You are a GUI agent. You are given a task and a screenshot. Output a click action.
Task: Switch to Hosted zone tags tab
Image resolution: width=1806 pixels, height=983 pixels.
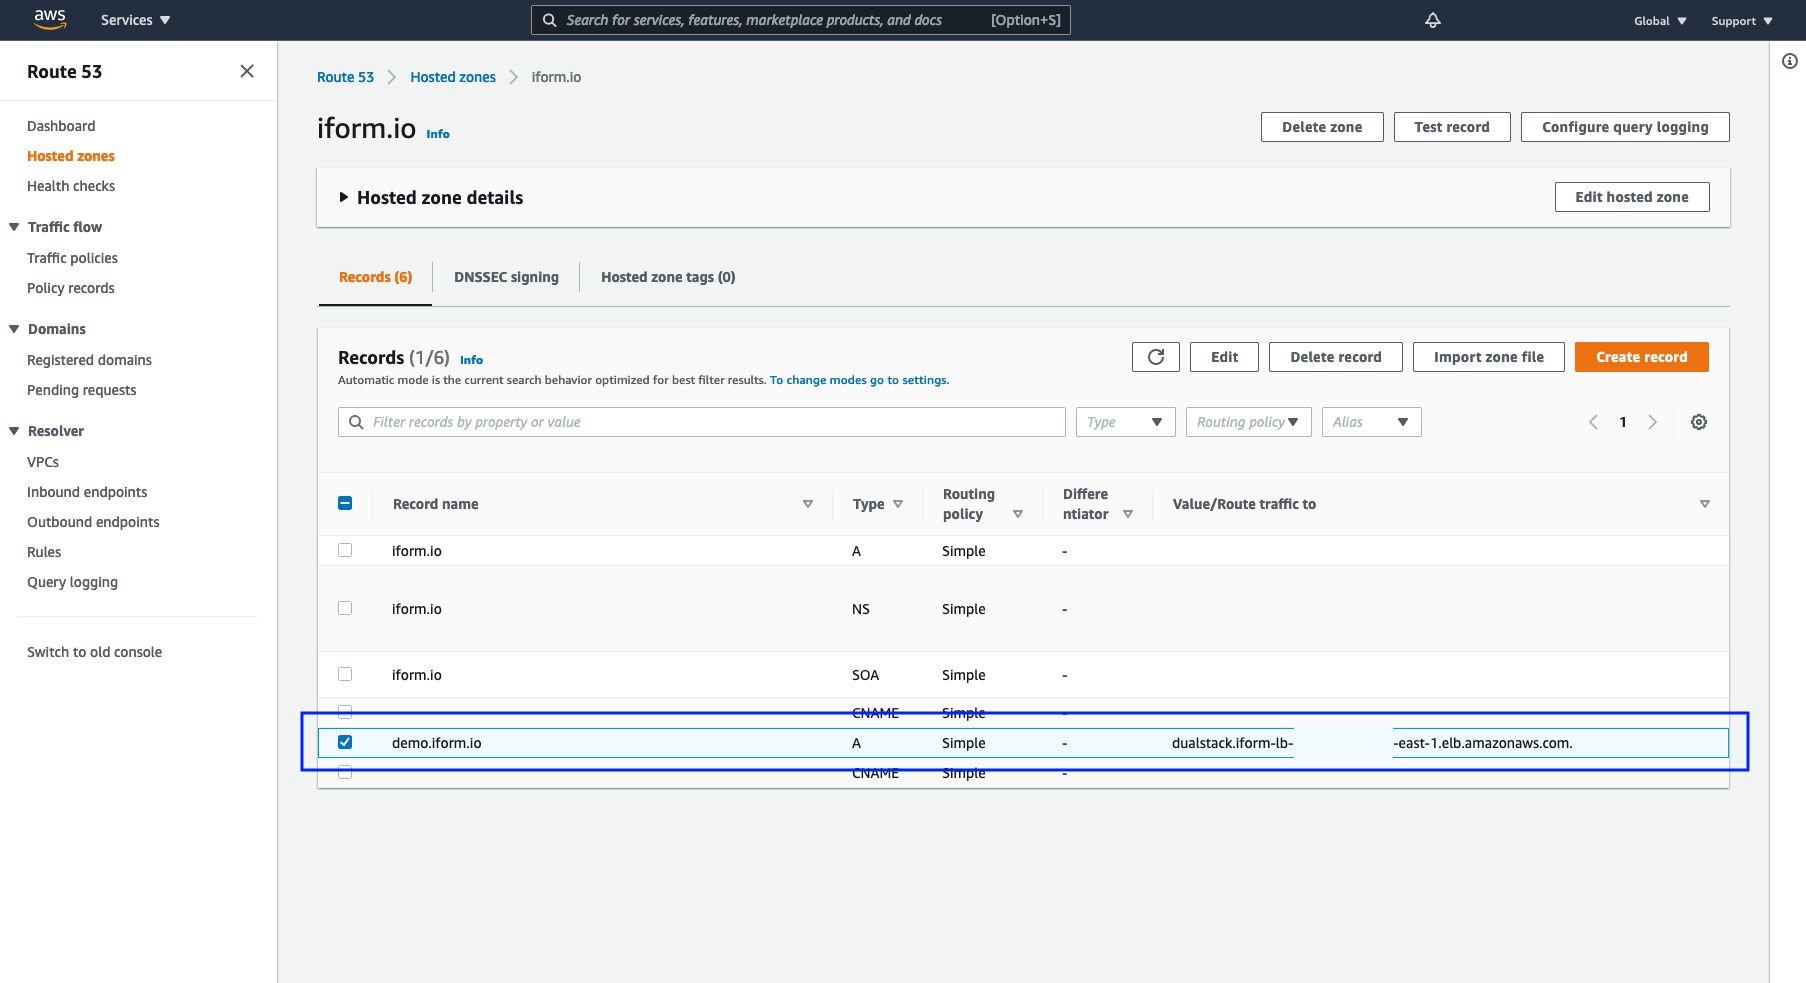[668, 277]
